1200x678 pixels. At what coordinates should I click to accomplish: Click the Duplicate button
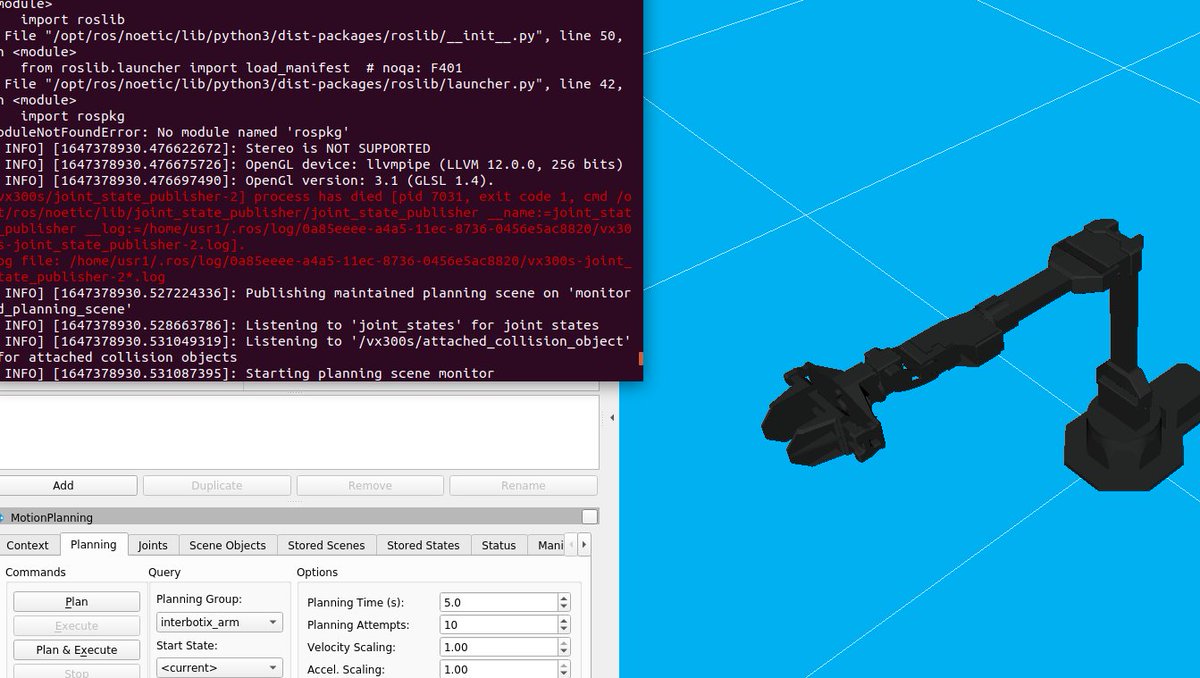pyautogui.click(x=217, y=485)
